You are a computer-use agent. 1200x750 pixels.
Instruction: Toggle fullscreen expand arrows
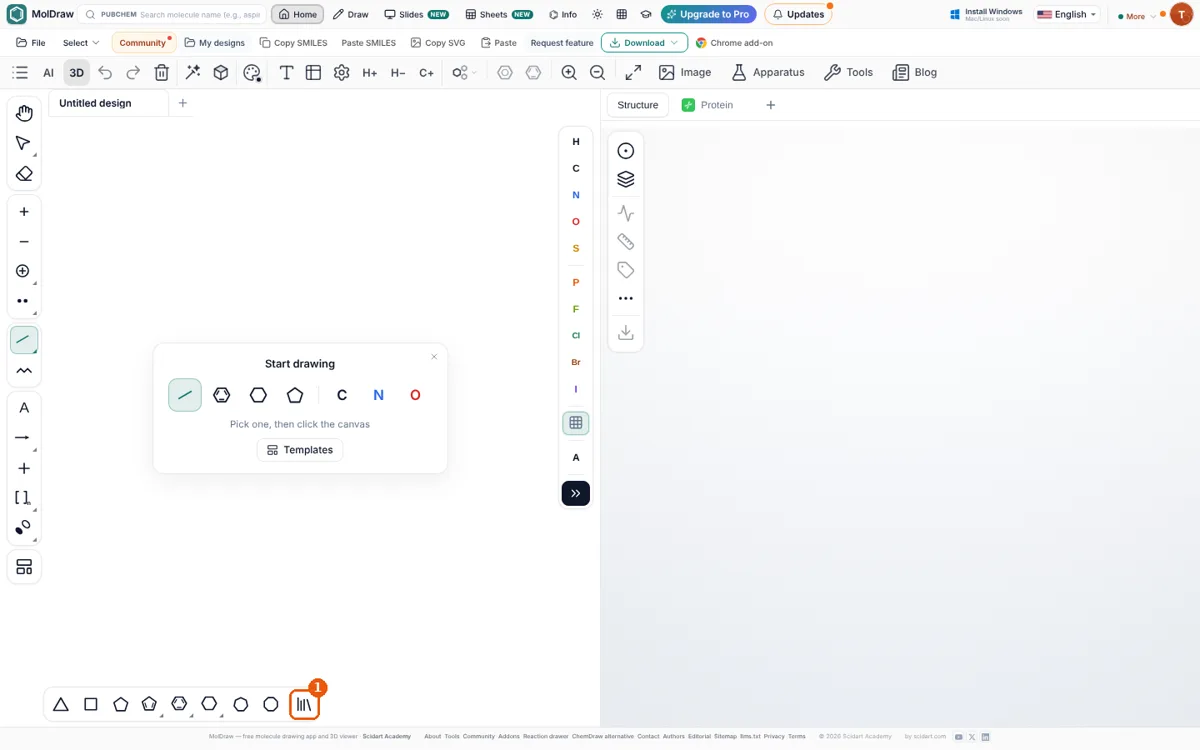pyautogui.click(x=633, y=73)
